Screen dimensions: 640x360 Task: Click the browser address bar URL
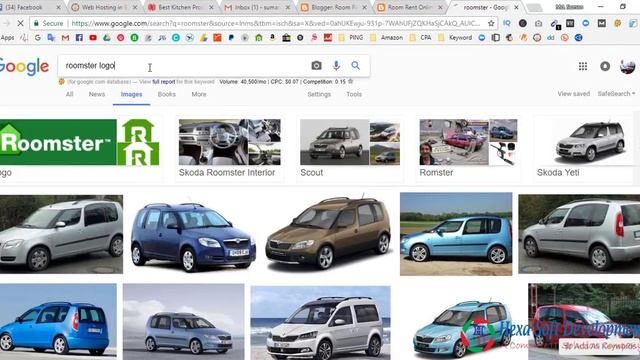point(276,24)
